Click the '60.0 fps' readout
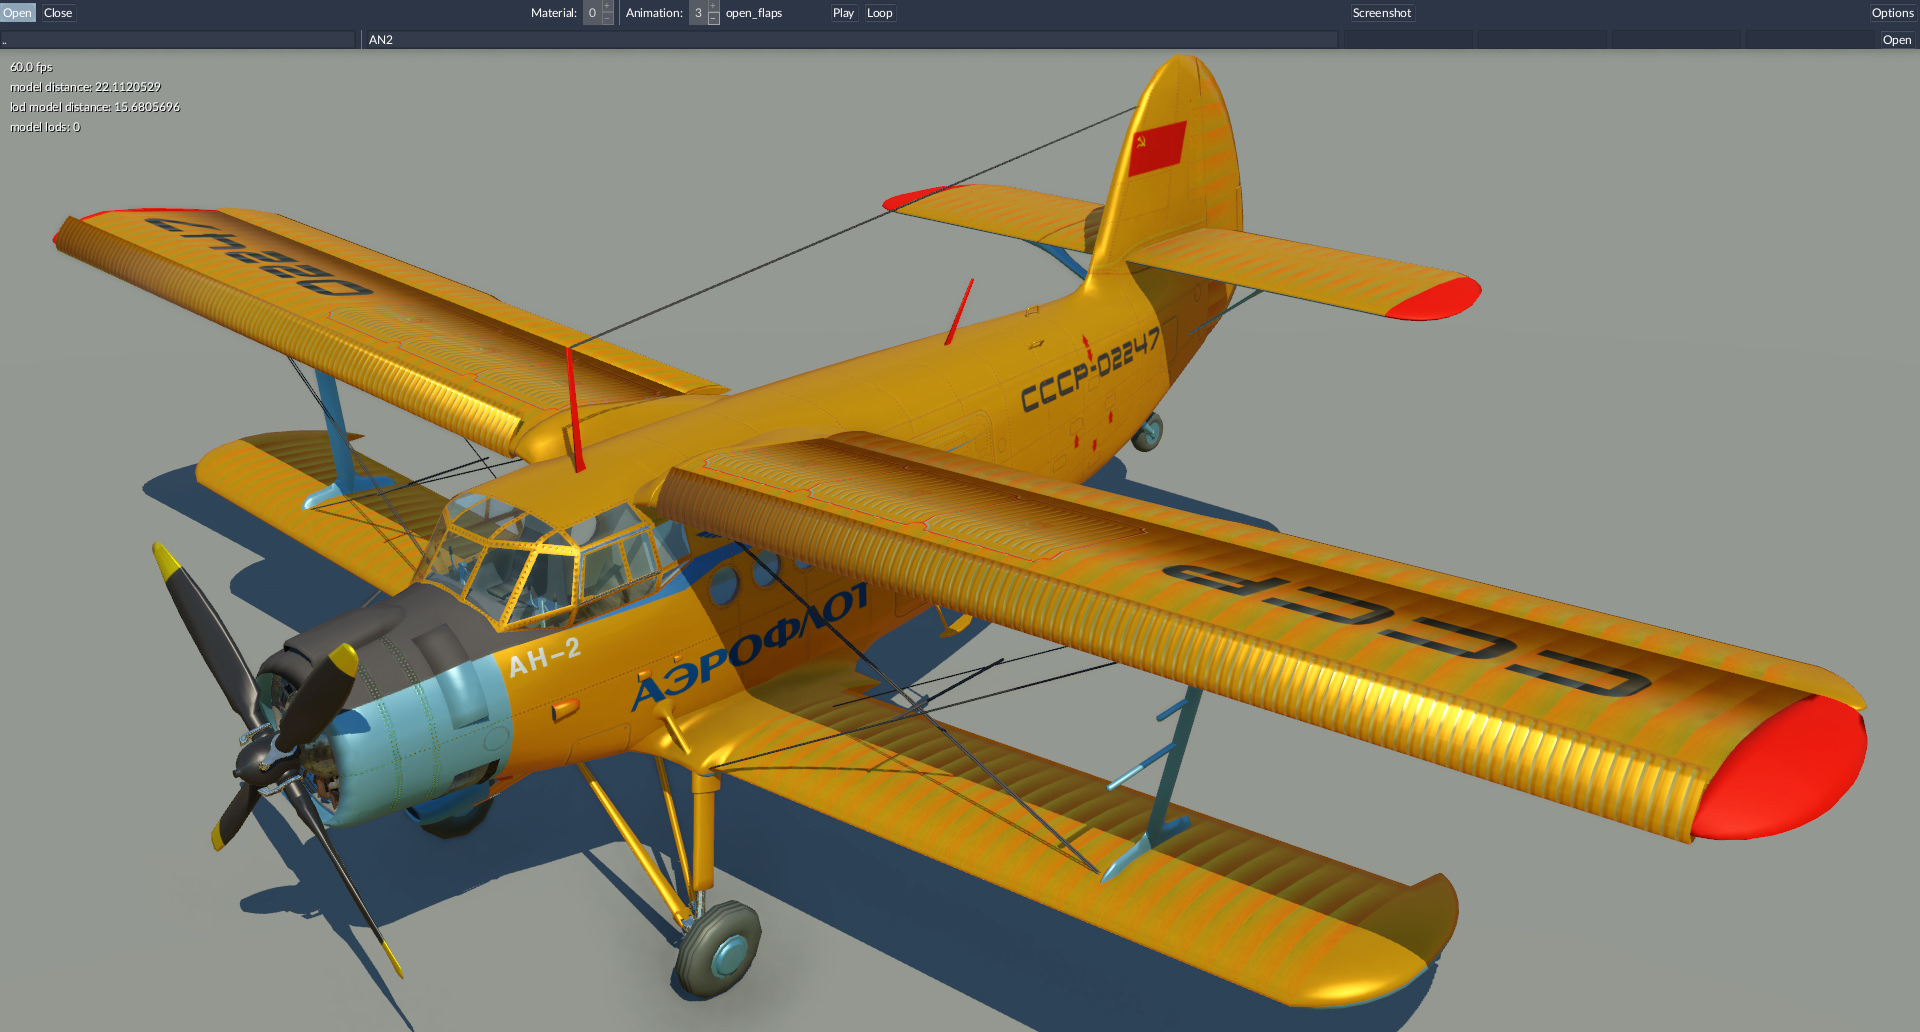This screenshot has height=1032, width=1920. (31, 67)
